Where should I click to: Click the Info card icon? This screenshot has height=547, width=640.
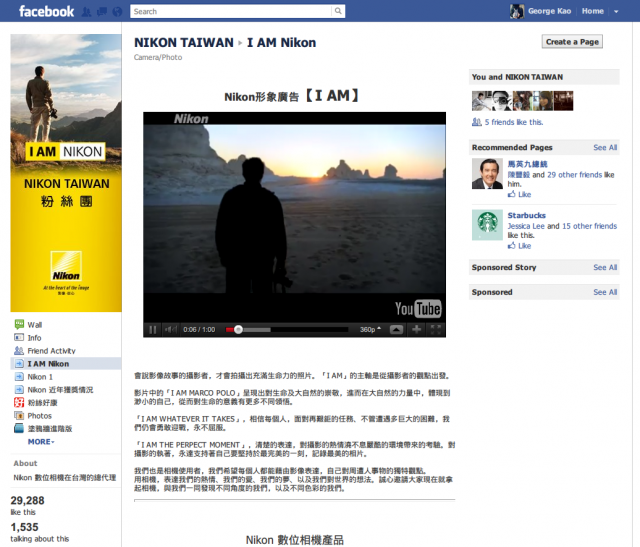[x=19, y=338]
